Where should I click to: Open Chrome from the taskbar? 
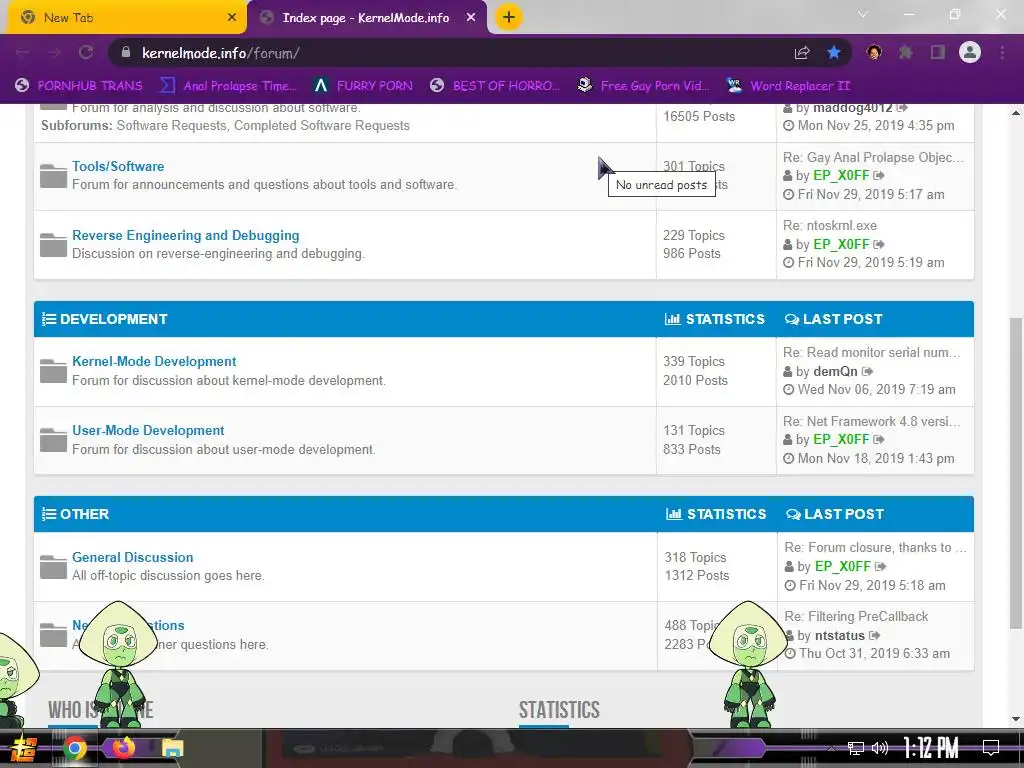[x=74, y=748]
